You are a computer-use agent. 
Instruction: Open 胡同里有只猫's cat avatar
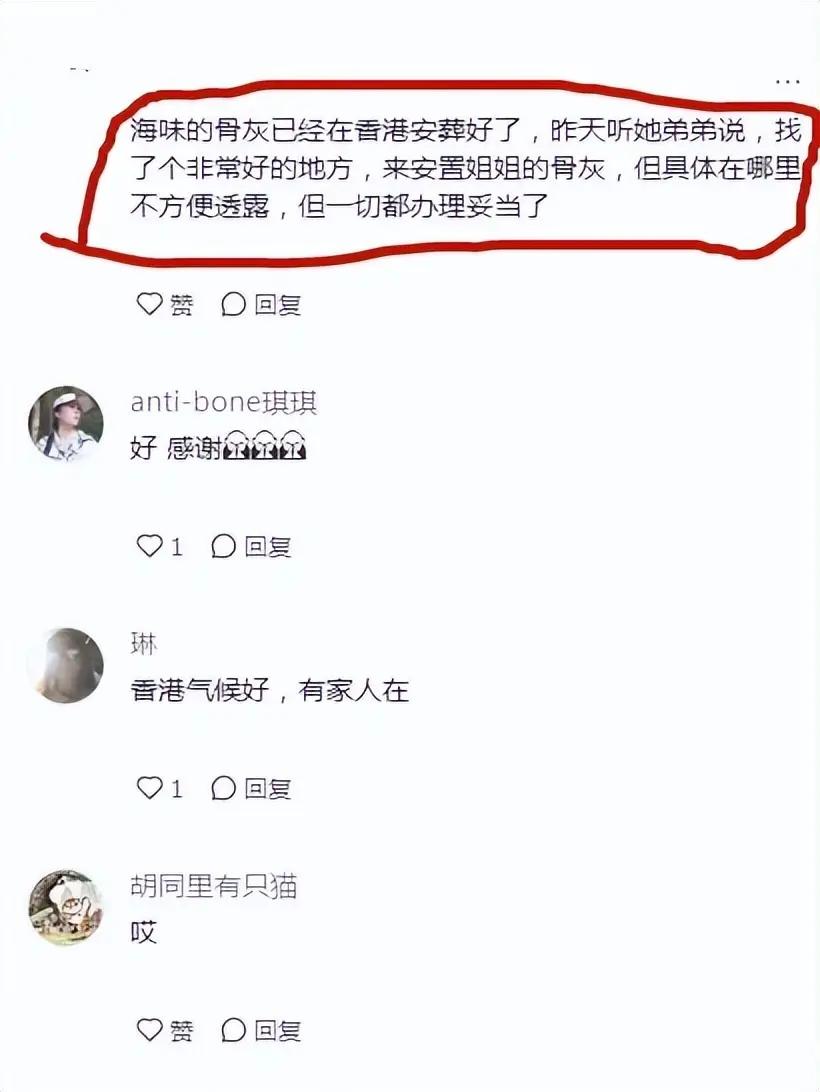tap(65, 907)
